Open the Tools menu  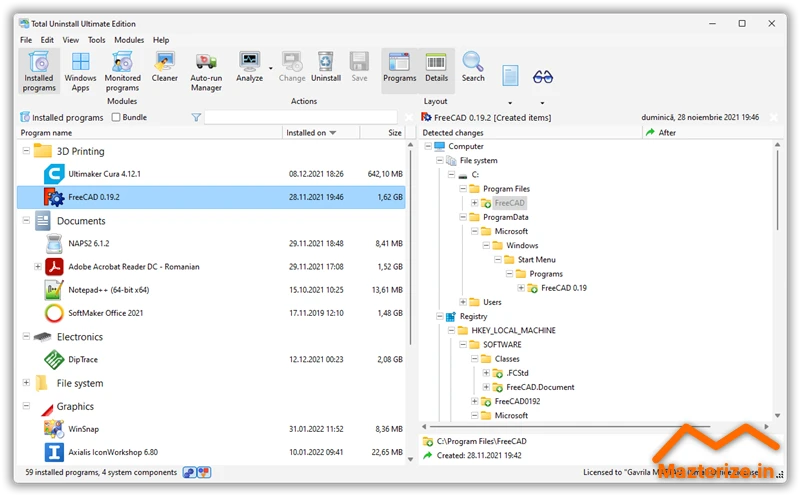(x=96, y=40)
